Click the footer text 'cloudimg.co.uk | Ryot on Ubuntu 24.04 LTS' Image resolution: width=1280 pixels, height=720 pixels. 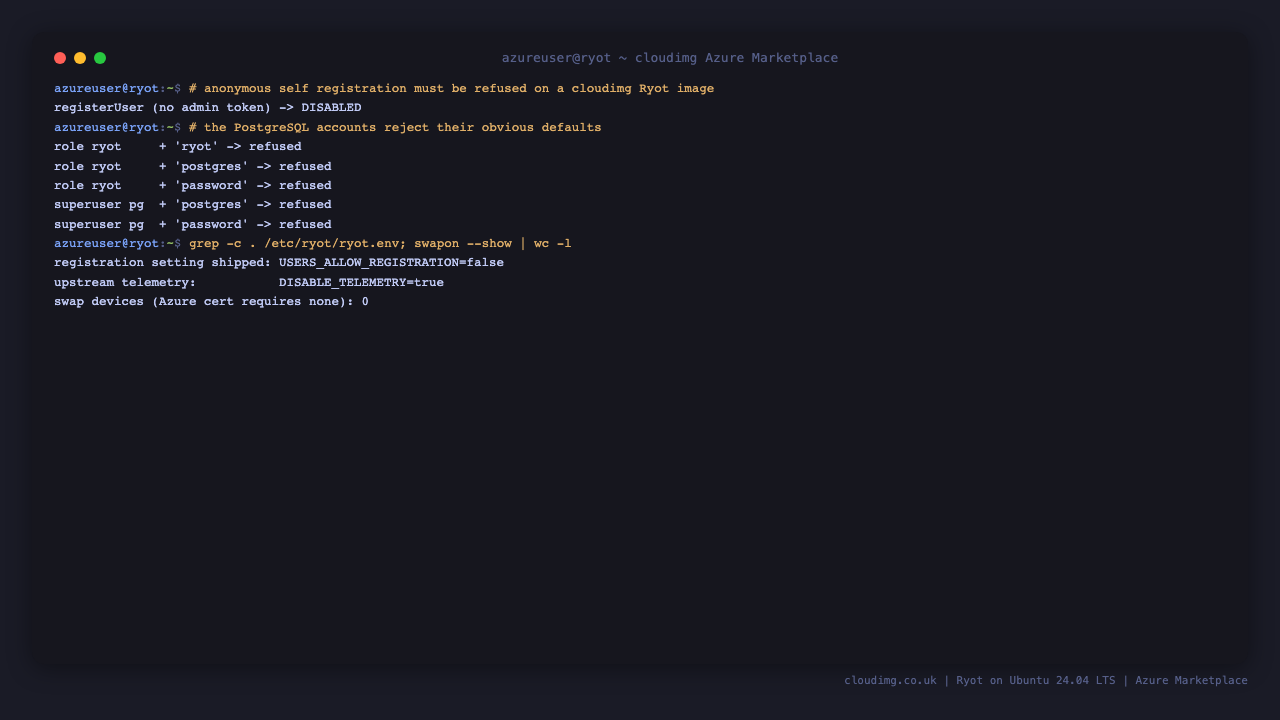pos(979,680)
